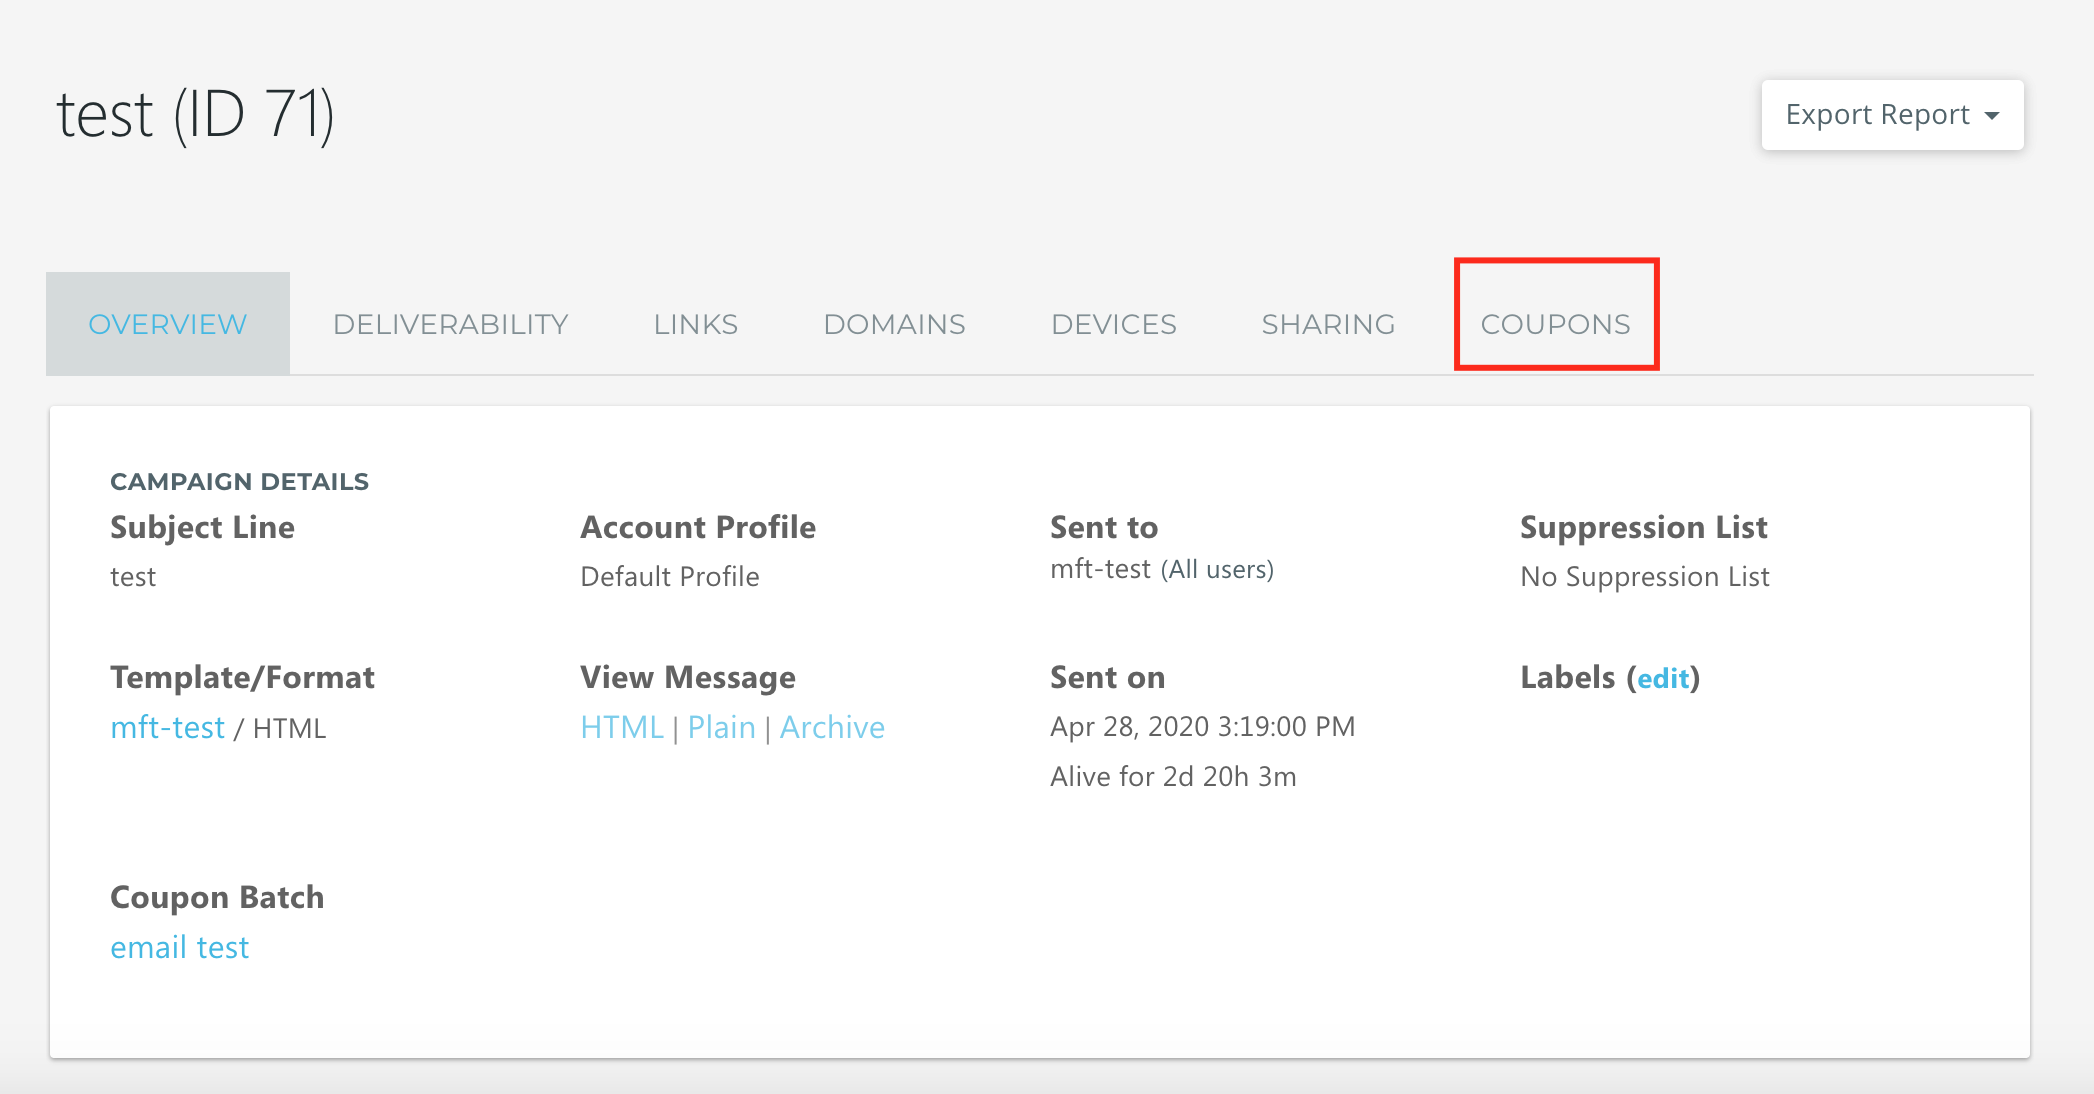Image resolution: width=2094 pixels, height=1094 pixels.
Task: Open the Deliverability tab
Action: pyautogui.click(x=450, y=324)
